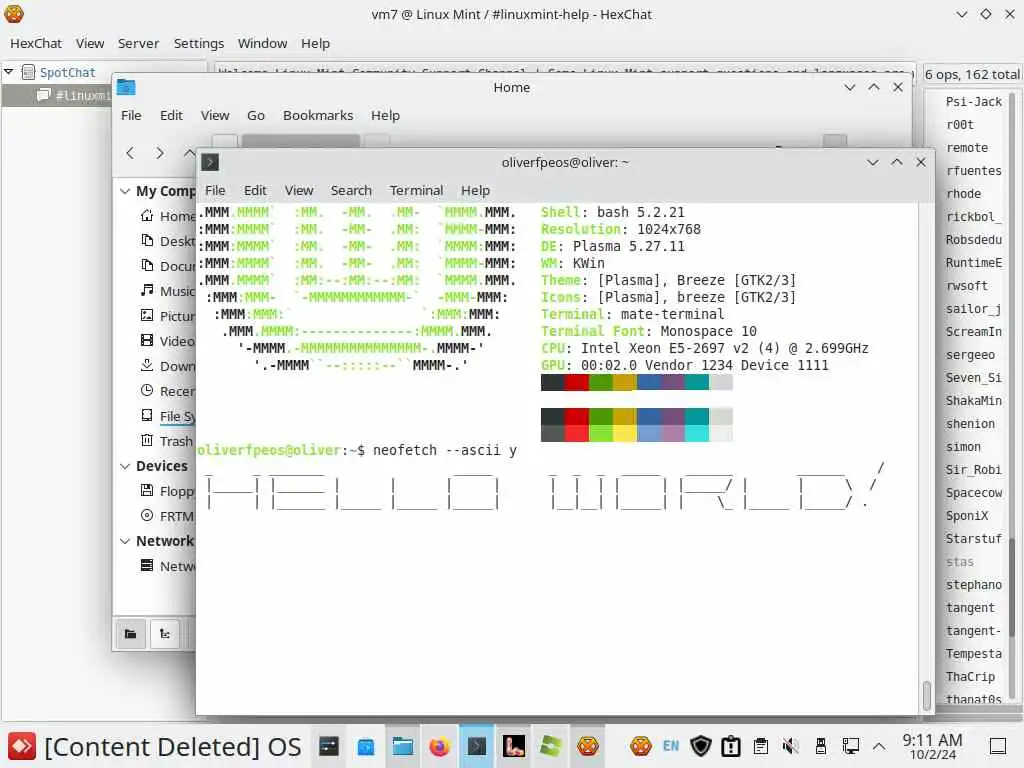Screen dimensions: 1024x768
Task: Open System Settings from the taskbar
Action: (x=328, y=746)
